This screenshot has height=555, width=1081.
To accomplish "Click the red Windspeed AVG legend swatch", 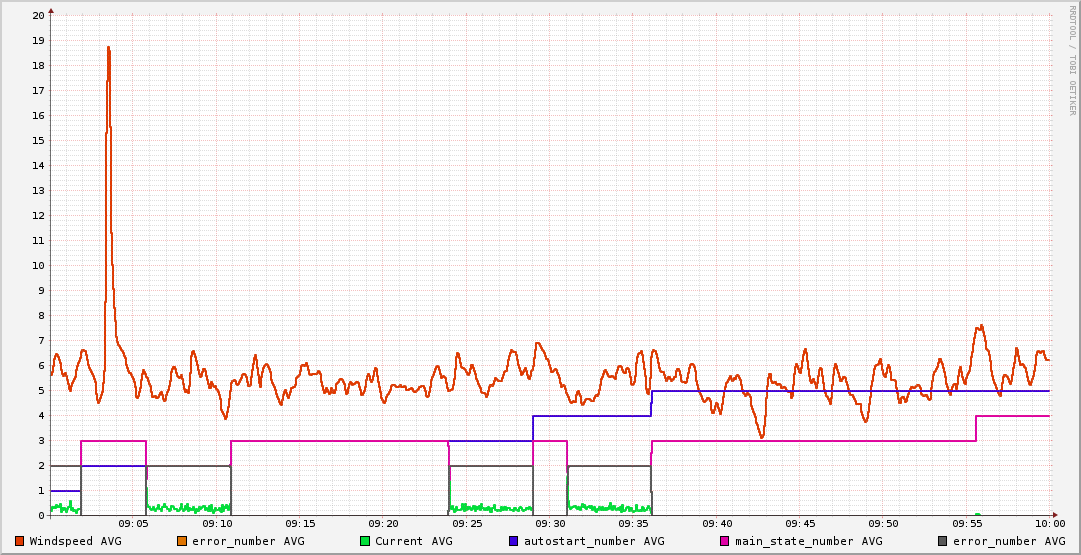I will (x=19, y=541).
